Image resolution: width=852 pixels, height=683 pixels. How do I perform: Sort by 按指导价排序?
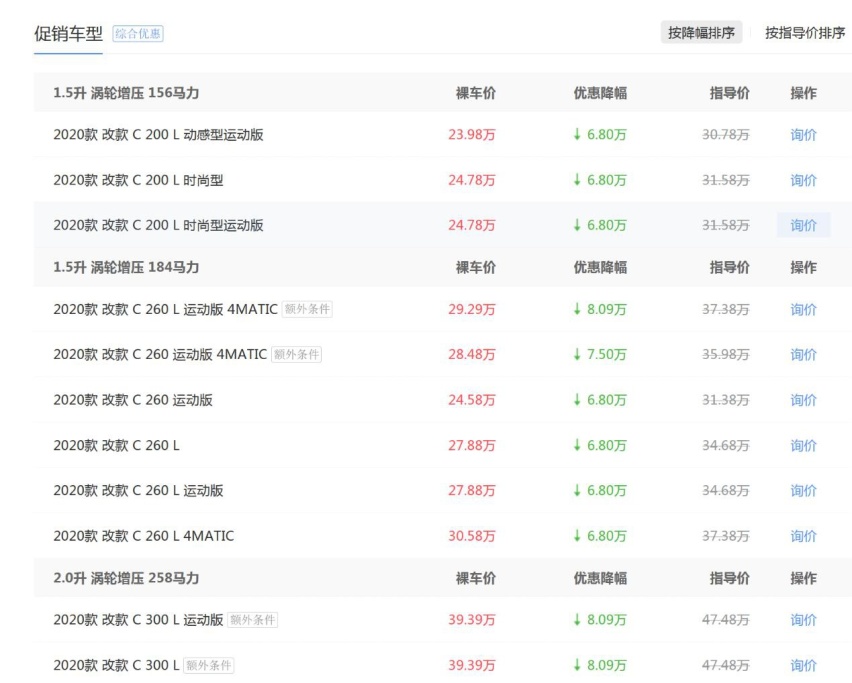point(805,33)
